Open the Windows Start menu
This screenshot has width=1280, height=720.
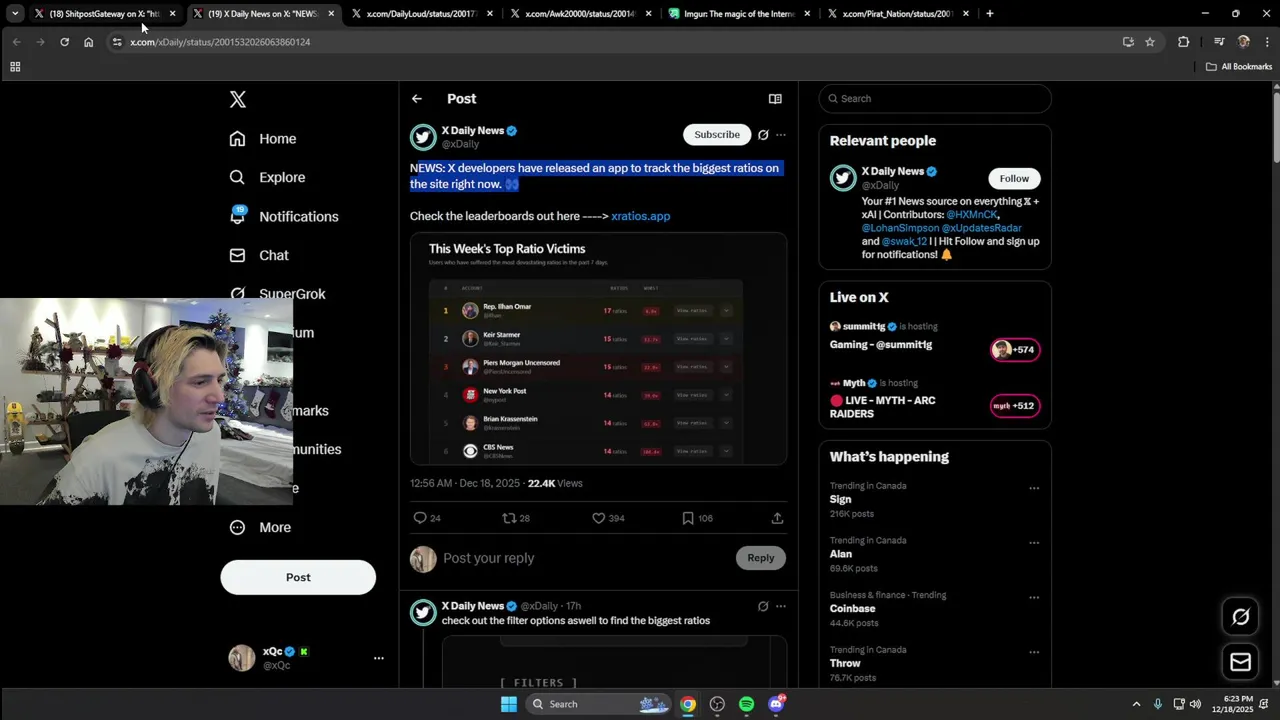click(509, 704)
